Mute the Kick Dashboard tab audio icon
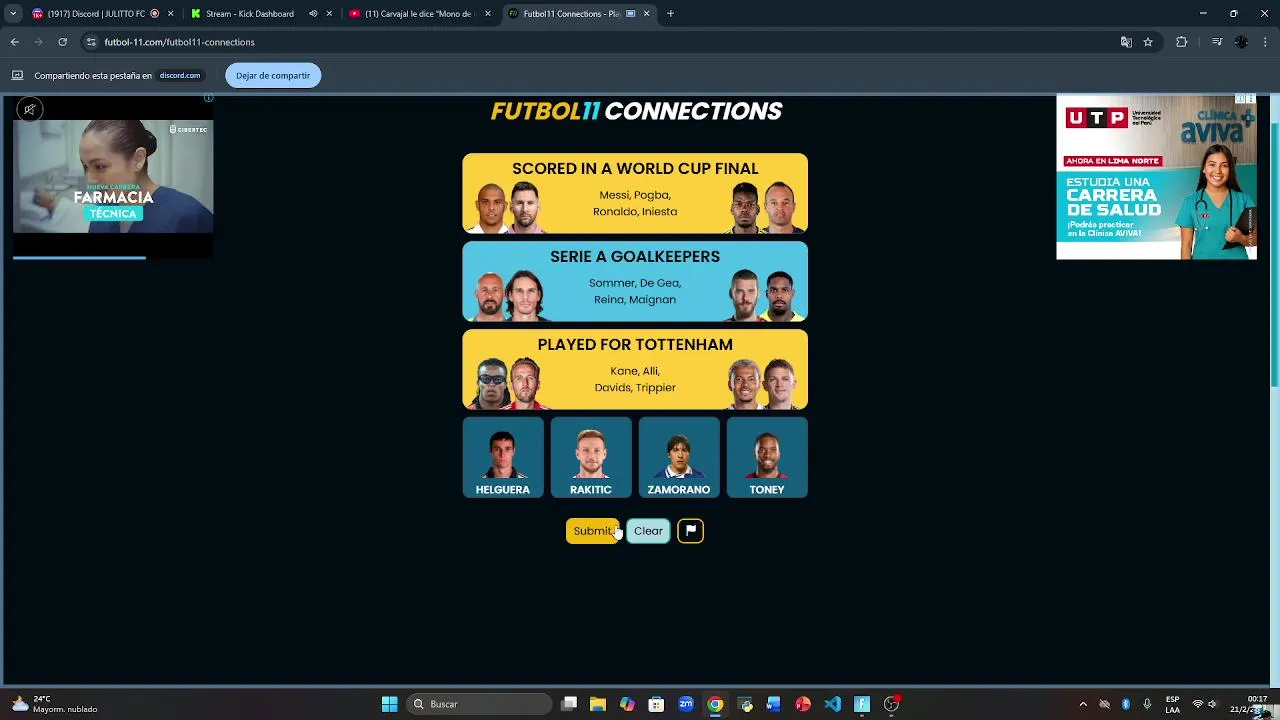This screenshot has width=1280, height=720. coord(313,14)
